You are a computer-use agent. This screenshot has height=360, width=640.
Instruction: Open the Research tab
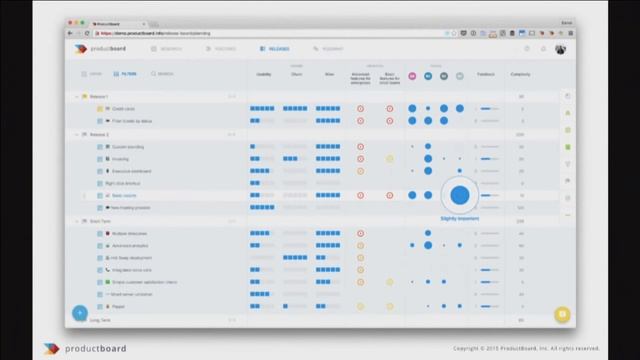167,49
